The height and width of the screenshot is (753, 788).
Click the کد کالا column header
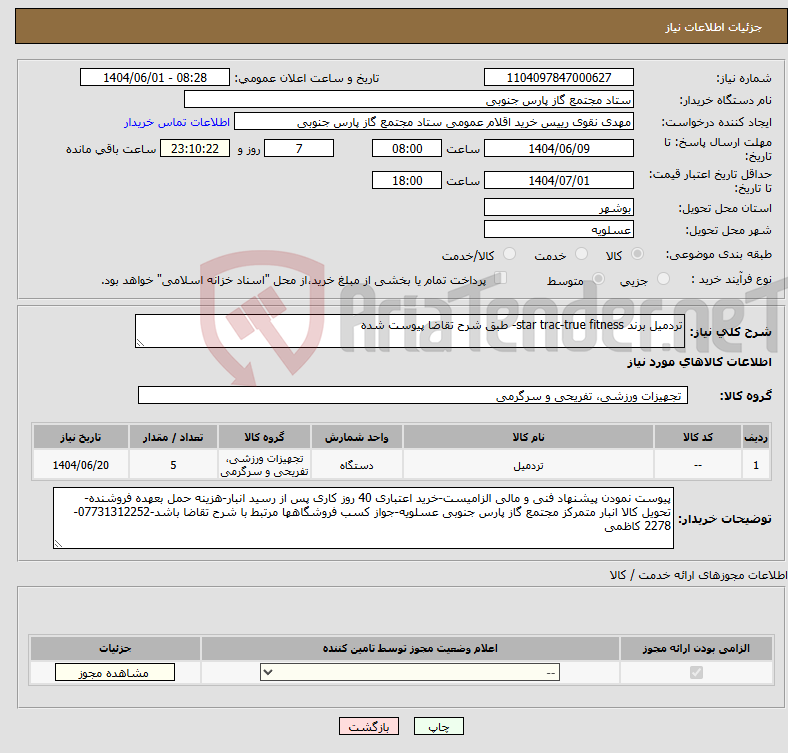(x=698, y=437)
